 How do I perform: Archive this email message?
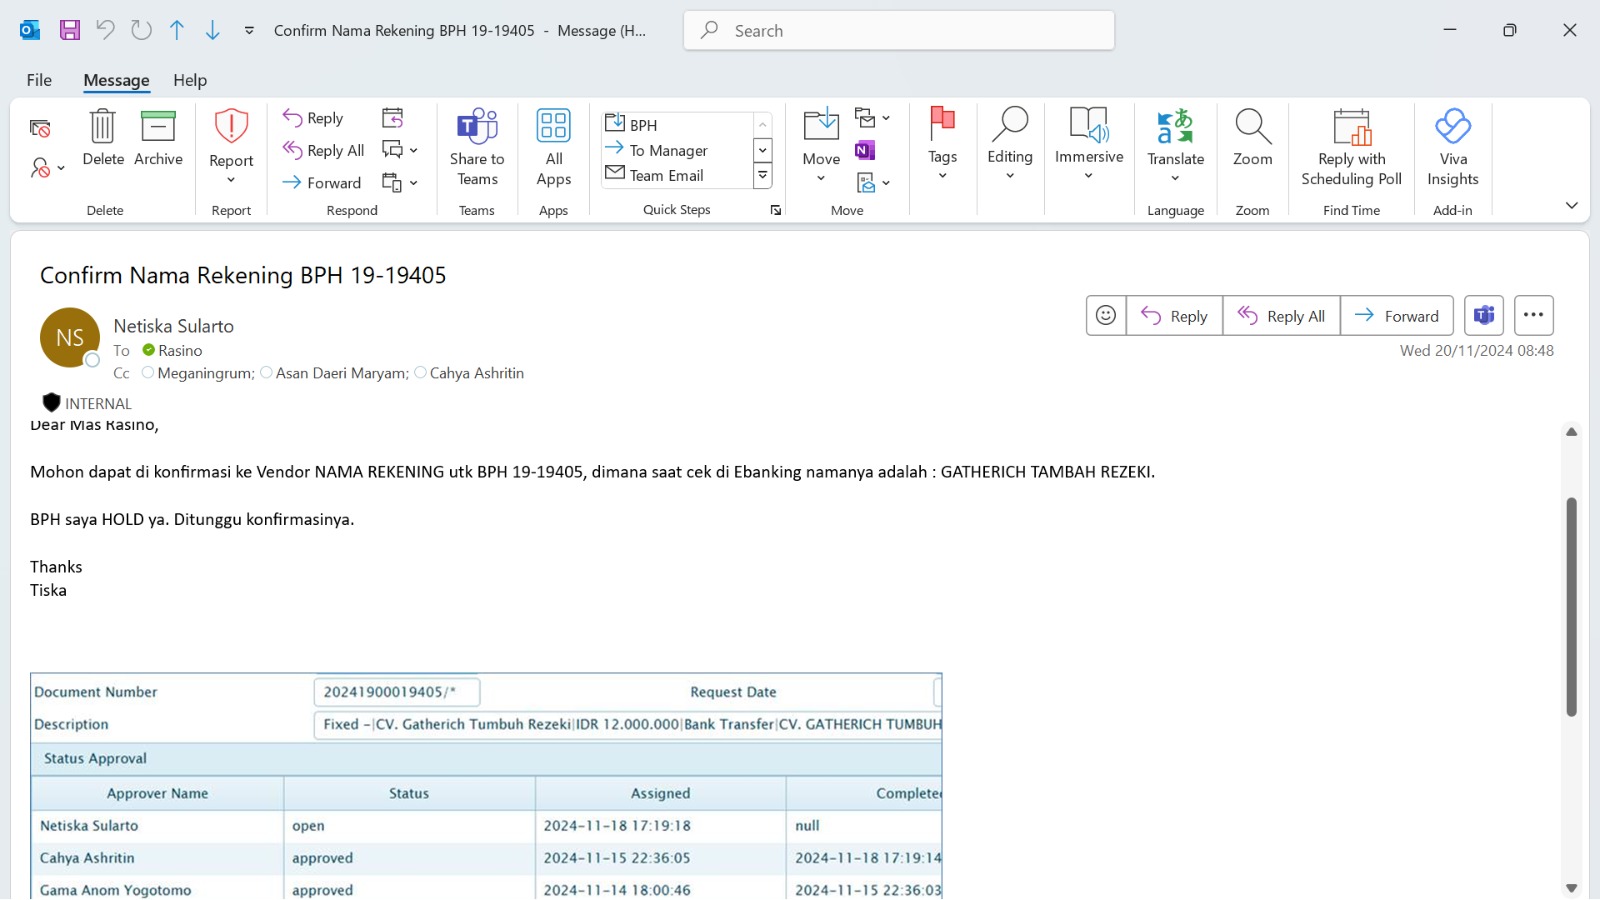158,138
